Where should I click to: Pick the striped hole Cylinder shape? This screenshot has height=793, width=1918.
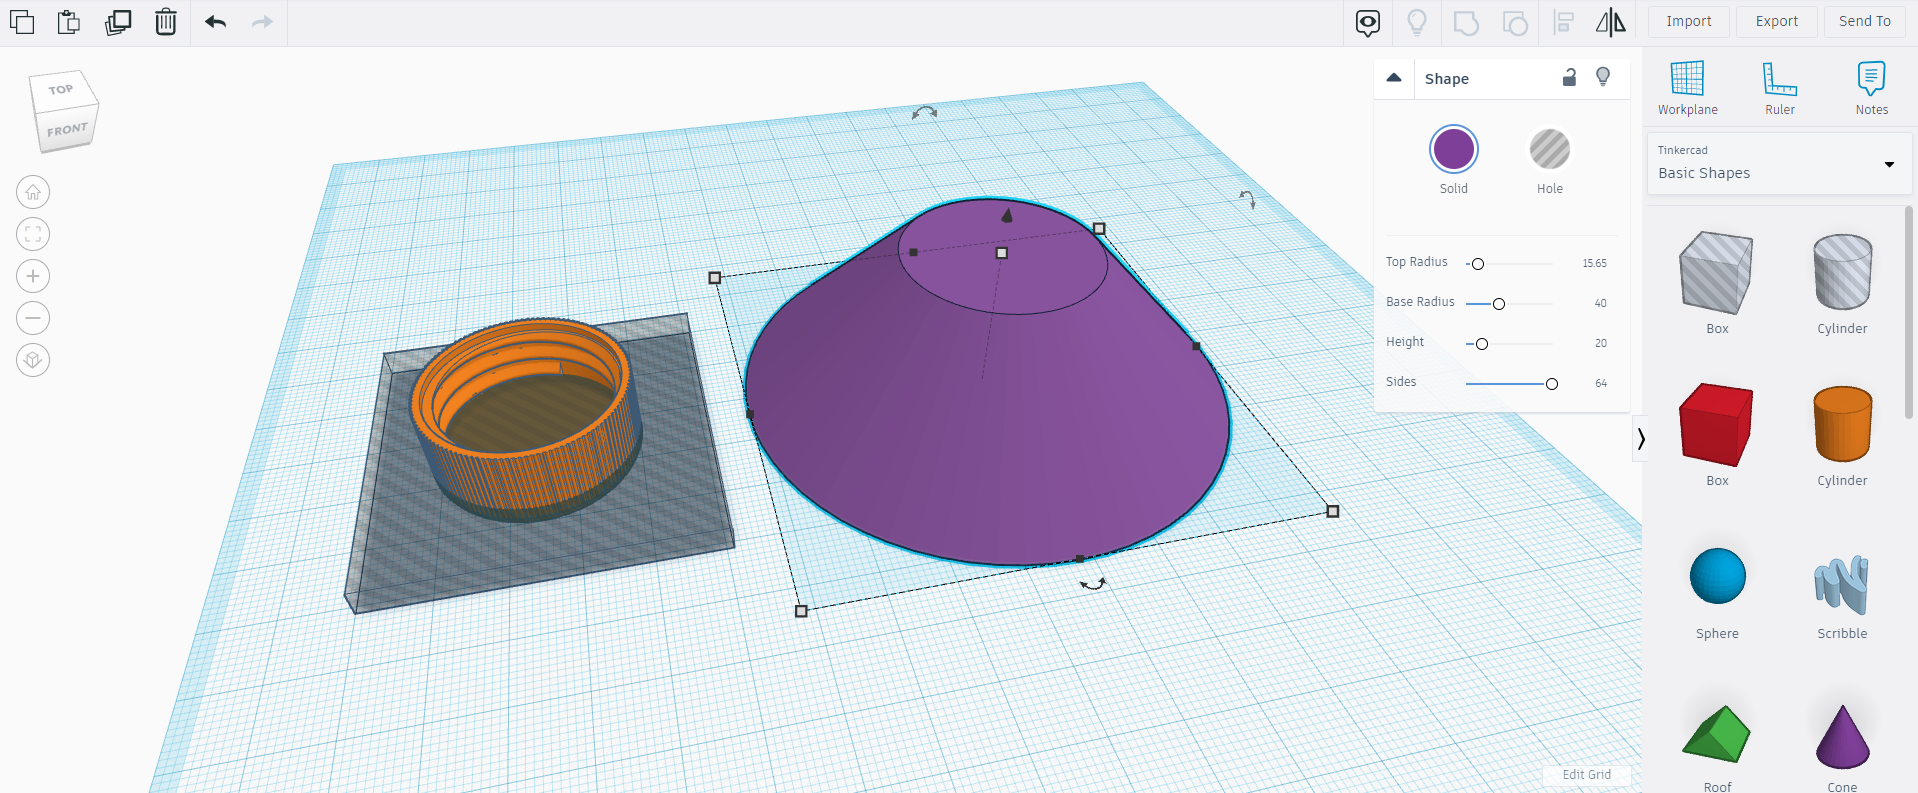click(1842, 272)
